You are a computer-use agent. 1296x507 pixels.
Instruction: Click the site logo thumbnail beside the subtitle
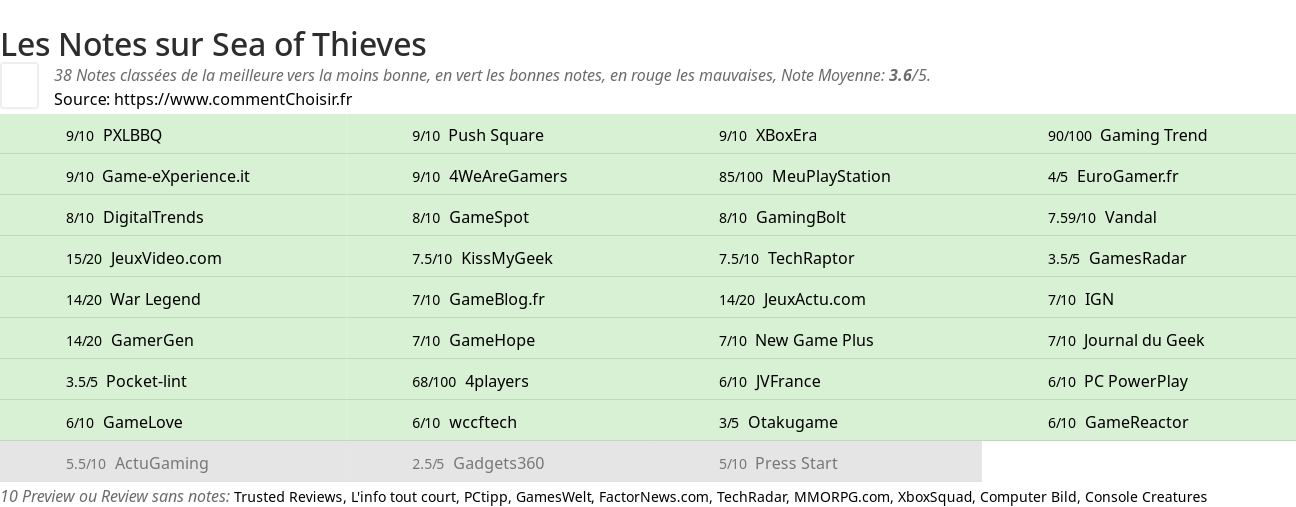pyautogui.click(x=19, y=85)
